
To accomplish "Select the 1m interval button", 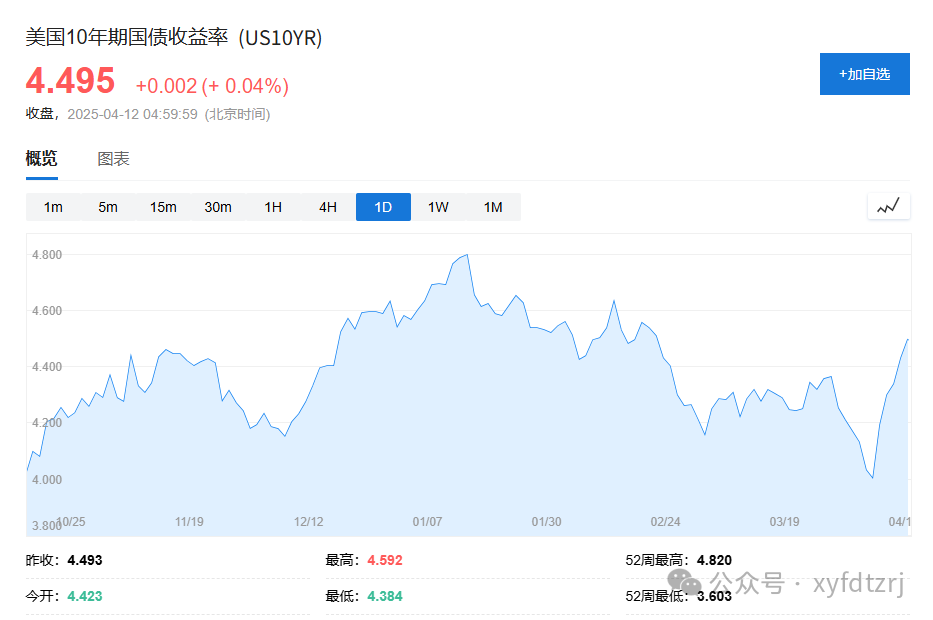I will pos(52,206).
